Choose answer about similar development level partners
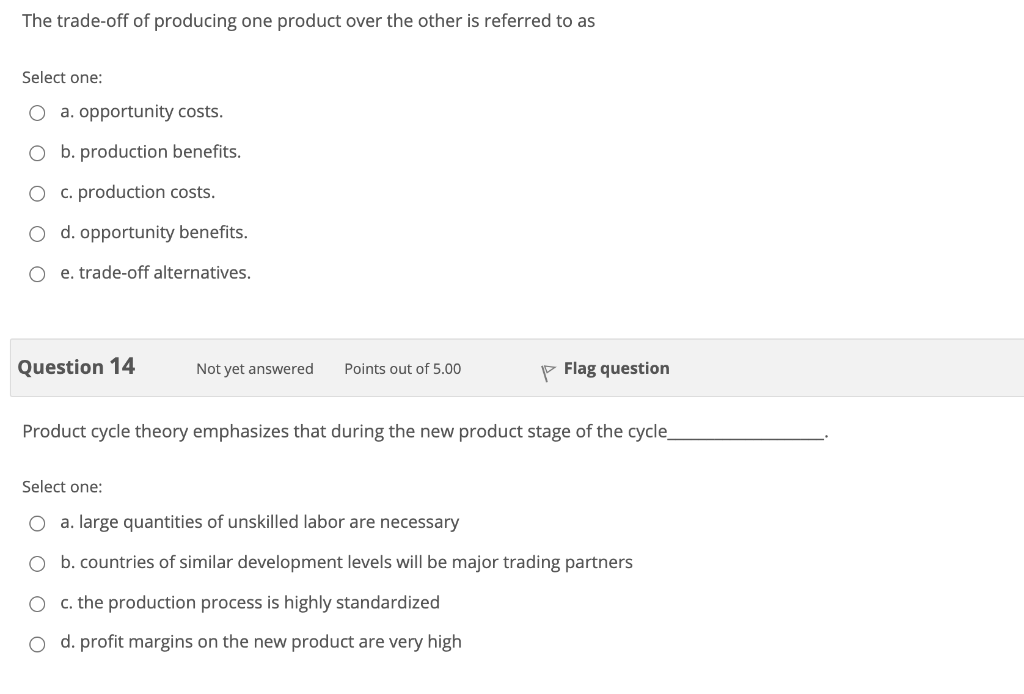 point(37,563)
